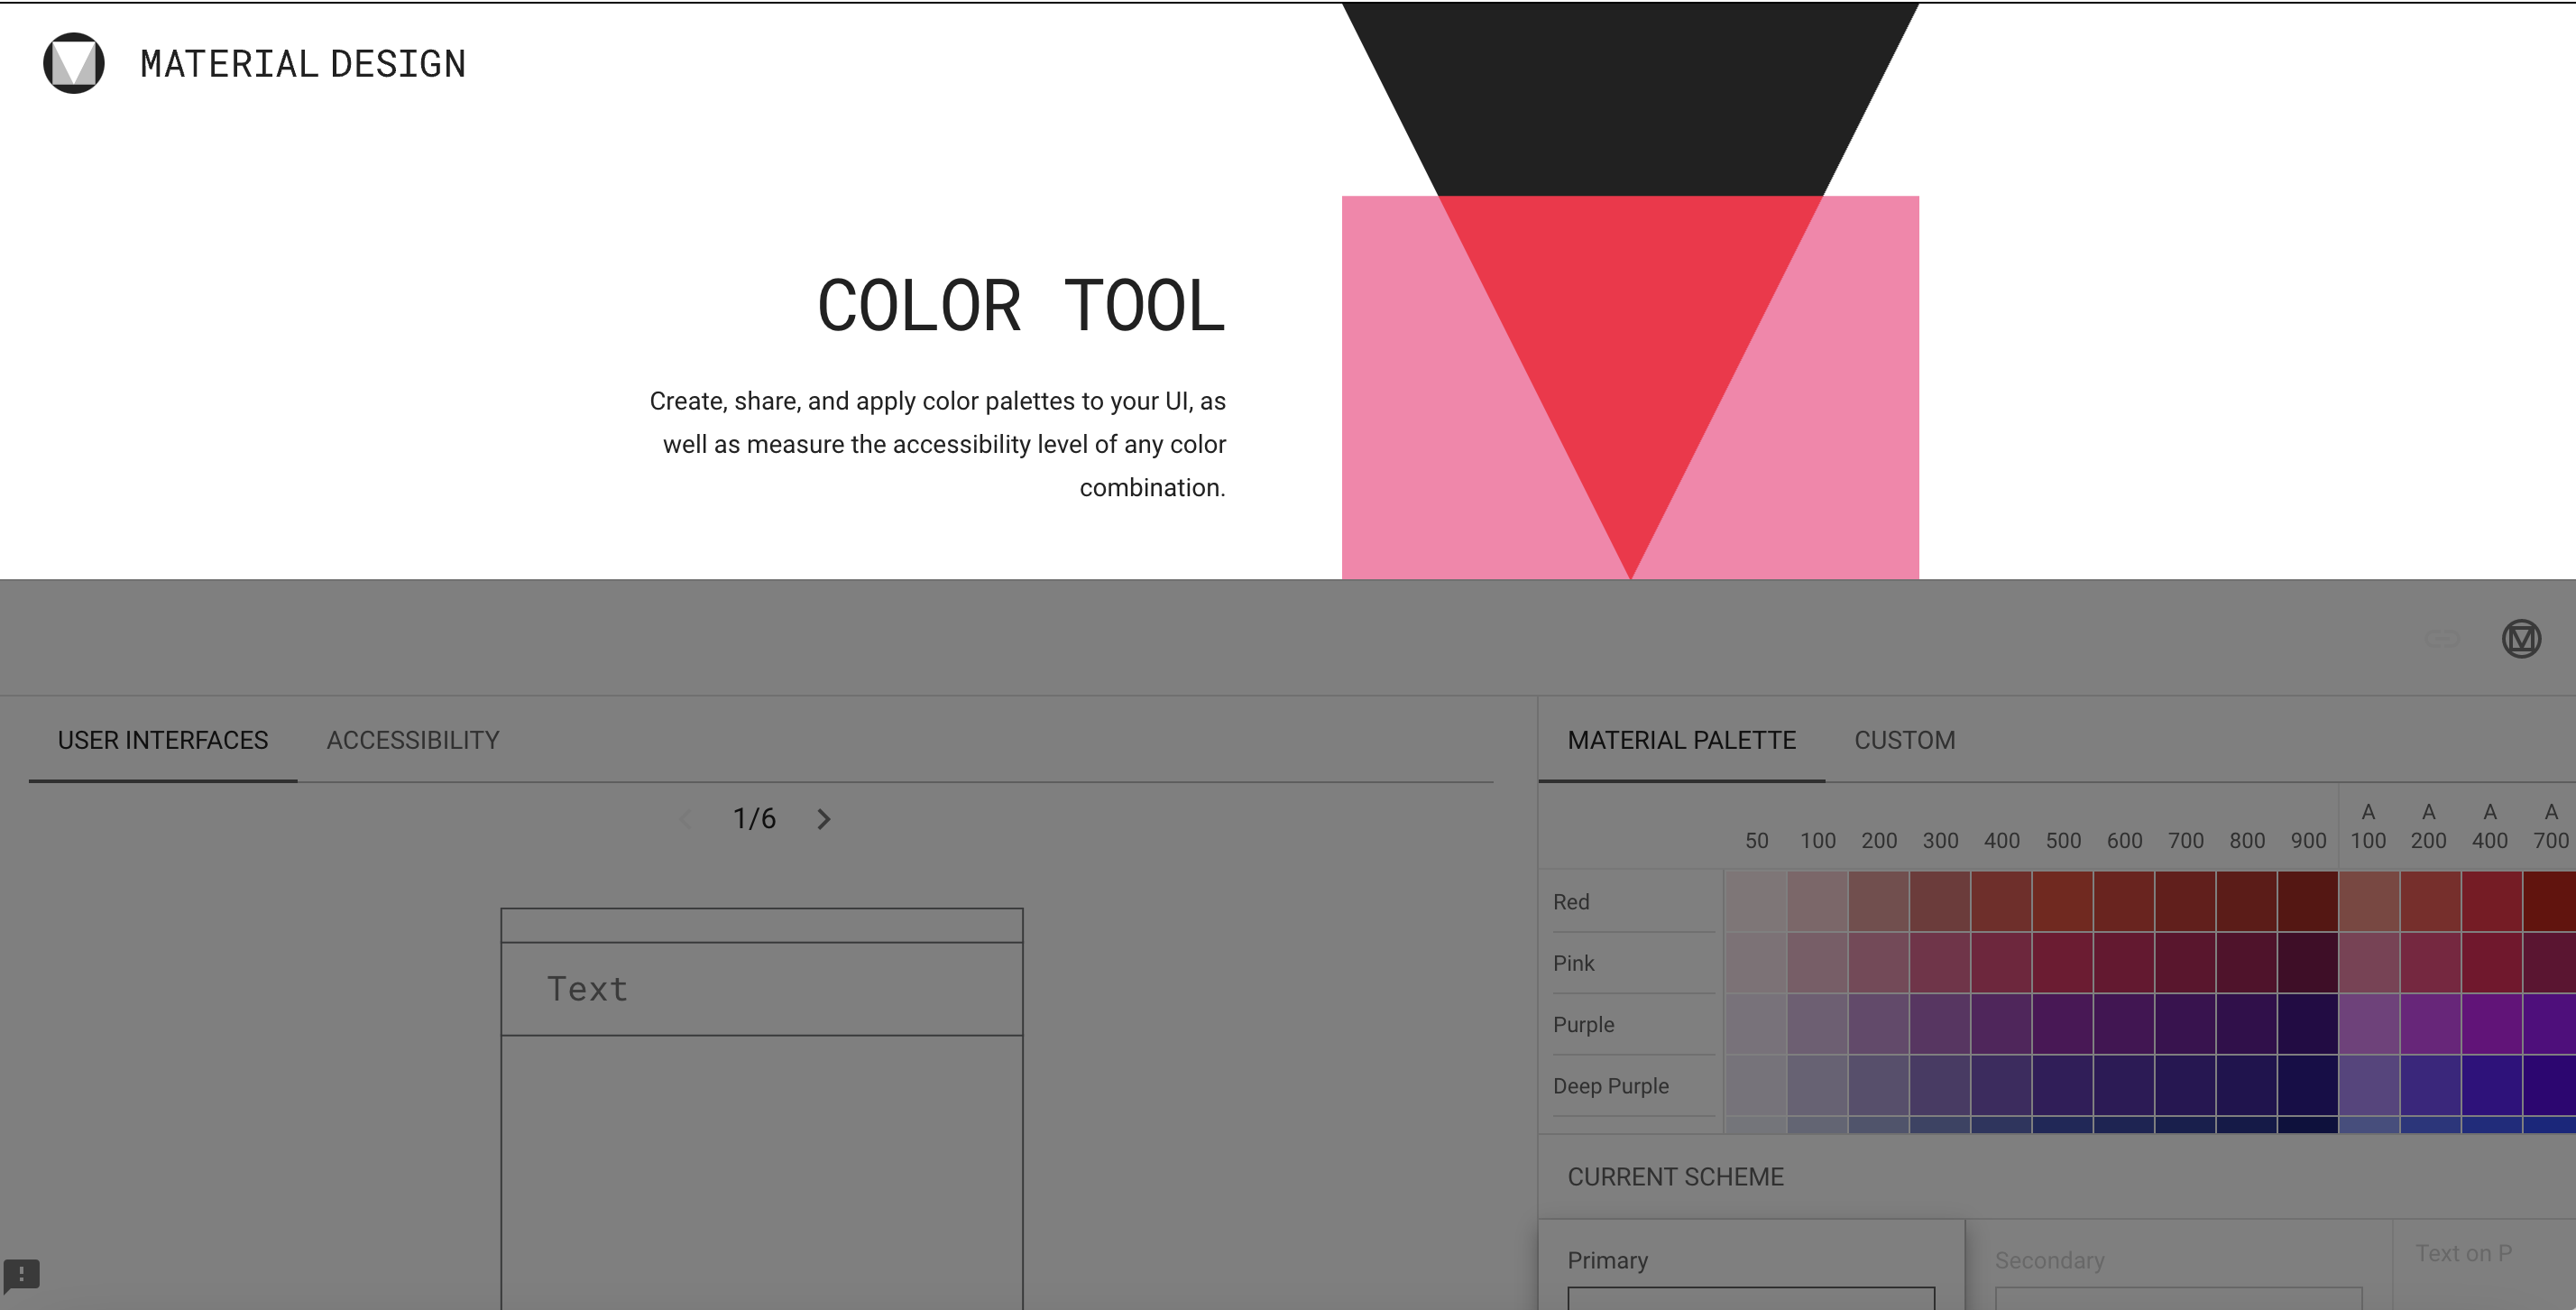Click the Text title in preview mockup
Viewport: 2576px width, 1310px height.
(x=587, y=989)
